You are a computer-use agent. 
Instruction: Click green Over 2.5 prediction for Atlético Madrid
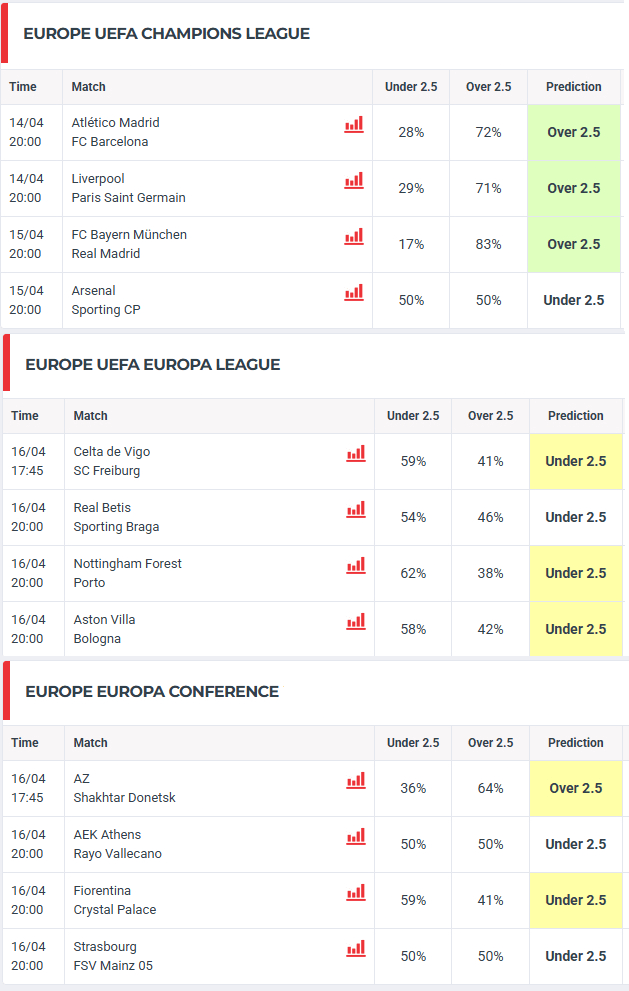[x=574, y=132]
